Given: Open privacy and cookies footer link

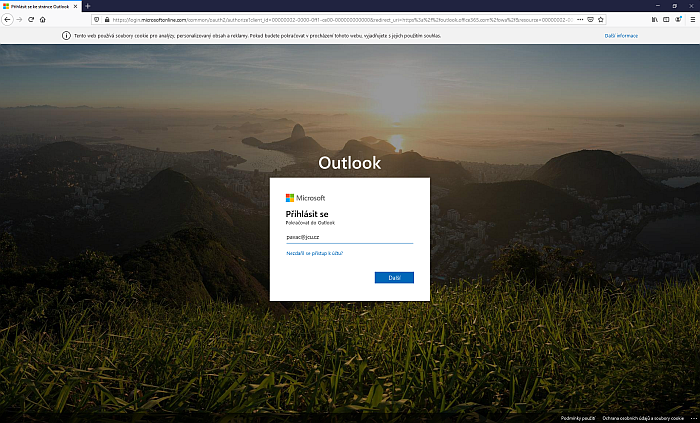Looking at the screenshot, I should tap(643, 418).
